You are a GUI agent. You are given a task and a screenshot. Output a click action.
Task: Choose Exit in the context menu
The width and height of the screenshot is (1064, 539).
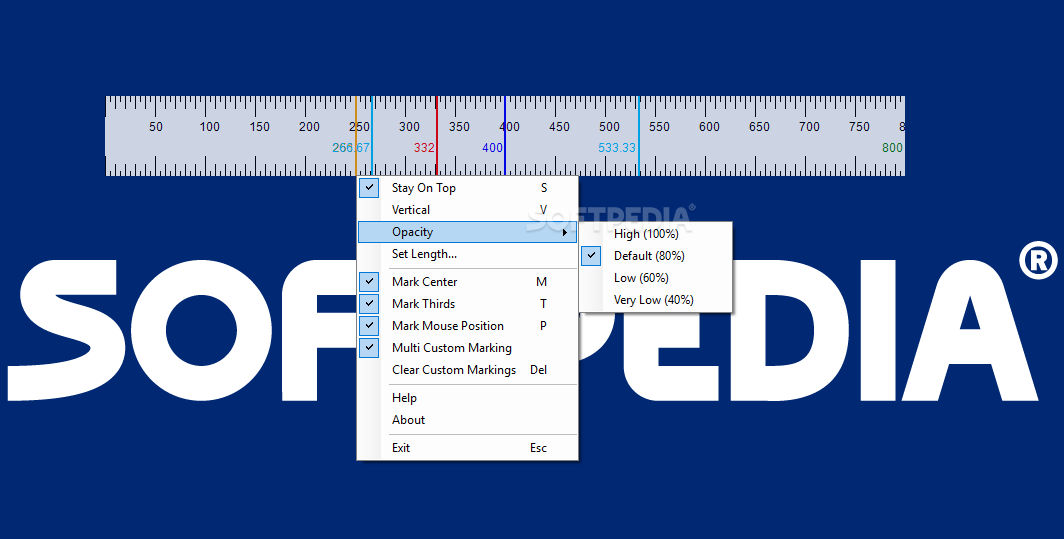pyautogui.click(x=468, y=447)
